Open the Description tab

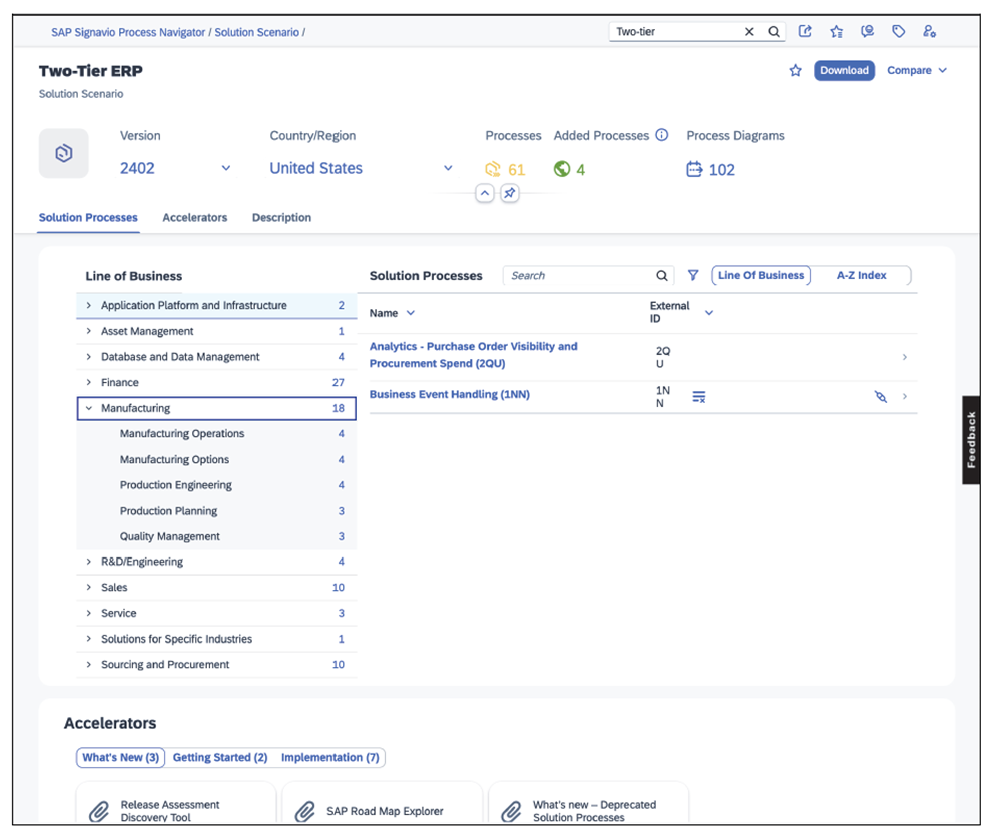coord(280,217)
